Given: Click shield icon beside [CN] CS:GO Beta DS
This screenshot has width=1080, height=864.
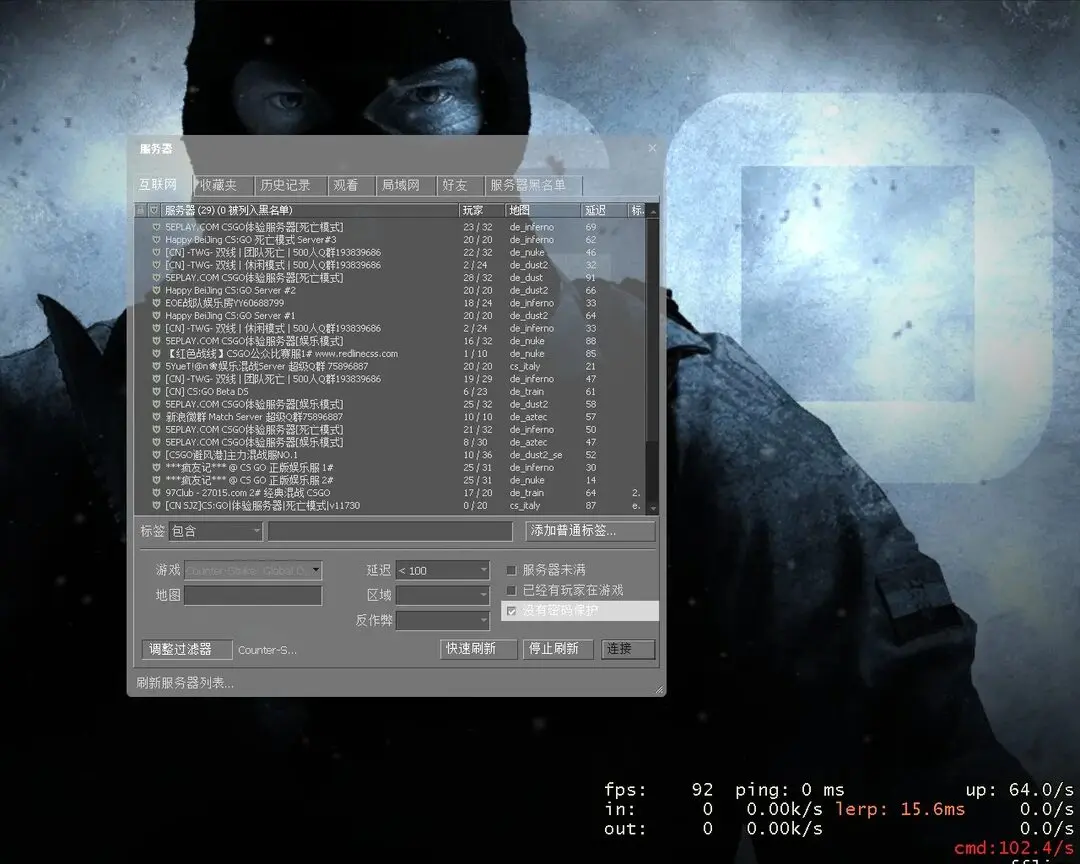Looking at the screenshot, I should 156,392.
